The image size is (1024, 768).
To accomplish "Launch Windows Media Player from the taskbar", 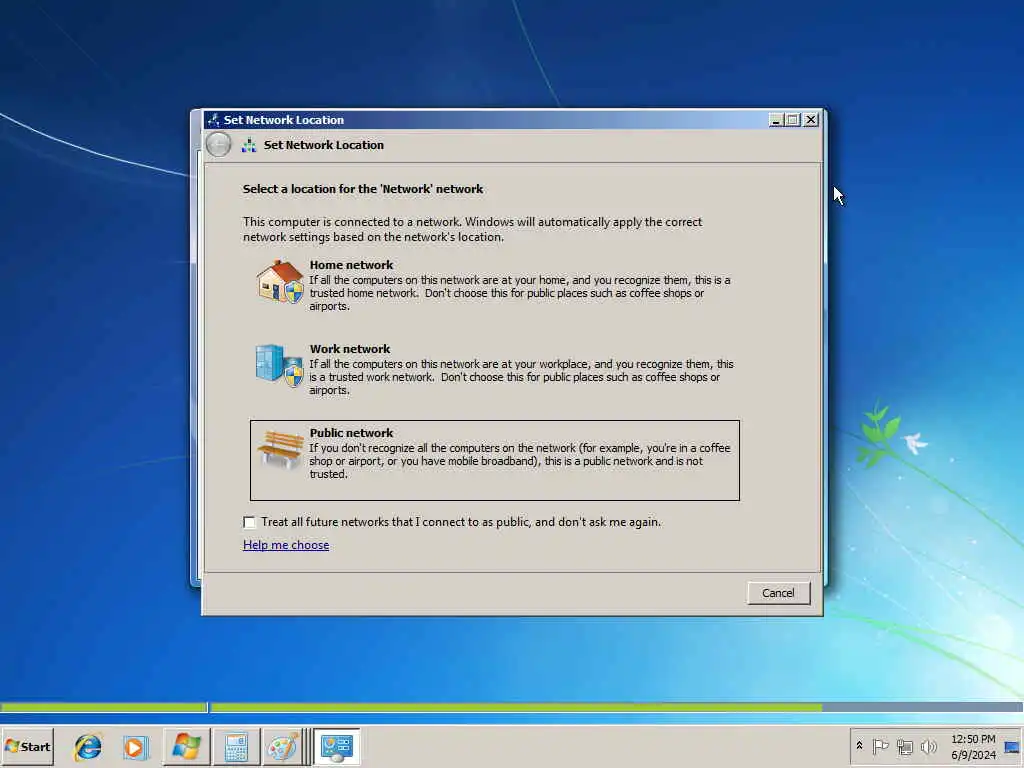I will (136, 746).
